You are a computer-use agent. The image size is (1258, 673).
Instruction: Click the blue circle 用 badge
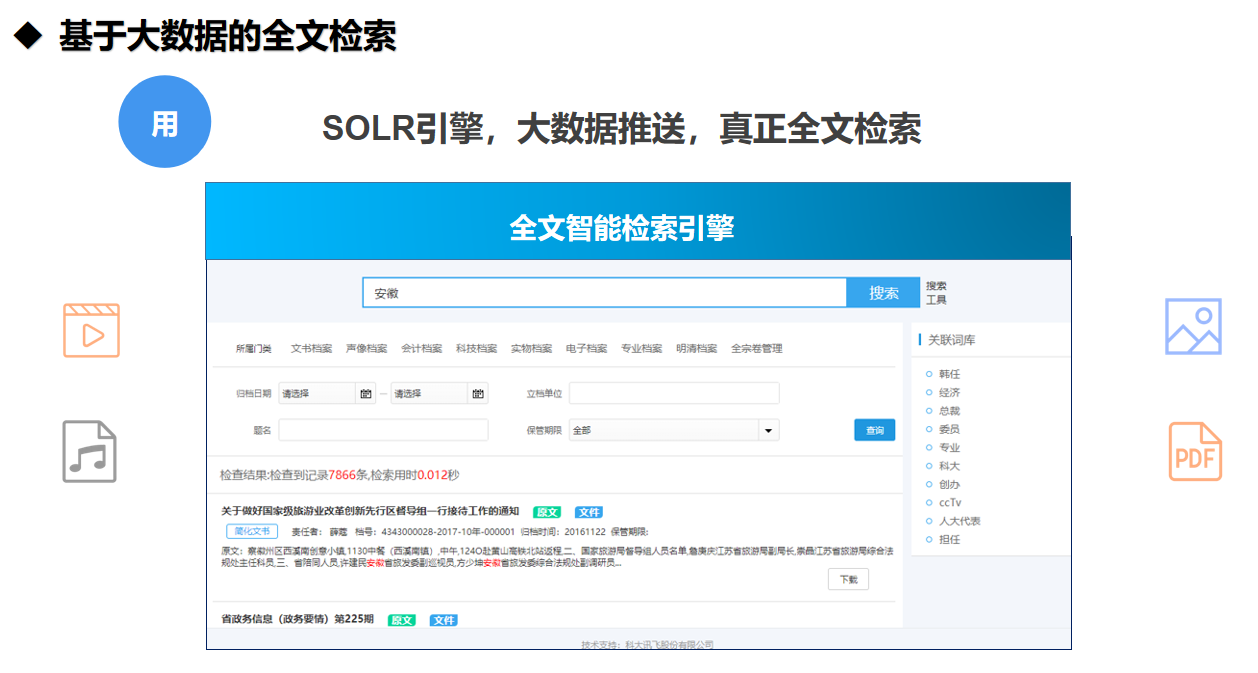(165, 122)
